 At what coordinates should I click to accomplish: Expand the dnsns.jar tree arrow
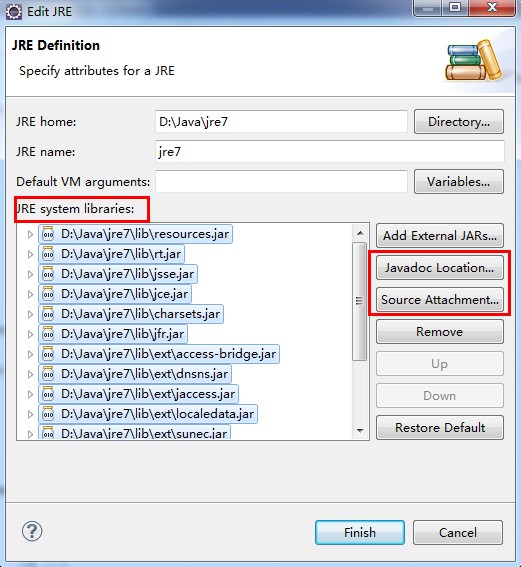[x=30, y=374]
